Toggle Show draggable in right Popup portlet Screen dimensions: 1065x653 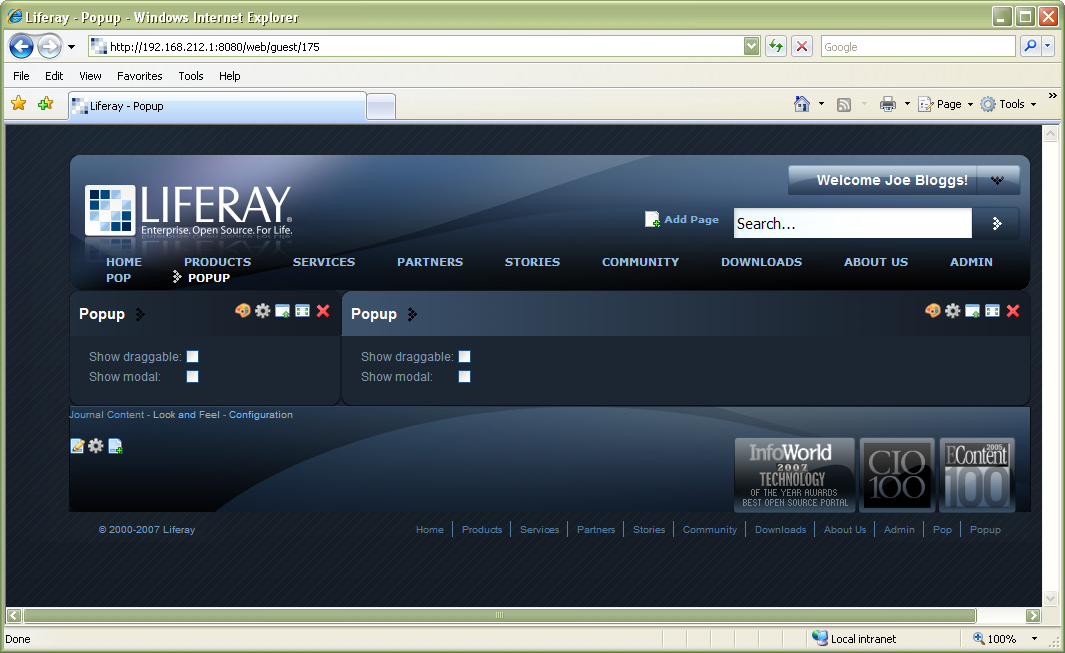pos(465,357)
